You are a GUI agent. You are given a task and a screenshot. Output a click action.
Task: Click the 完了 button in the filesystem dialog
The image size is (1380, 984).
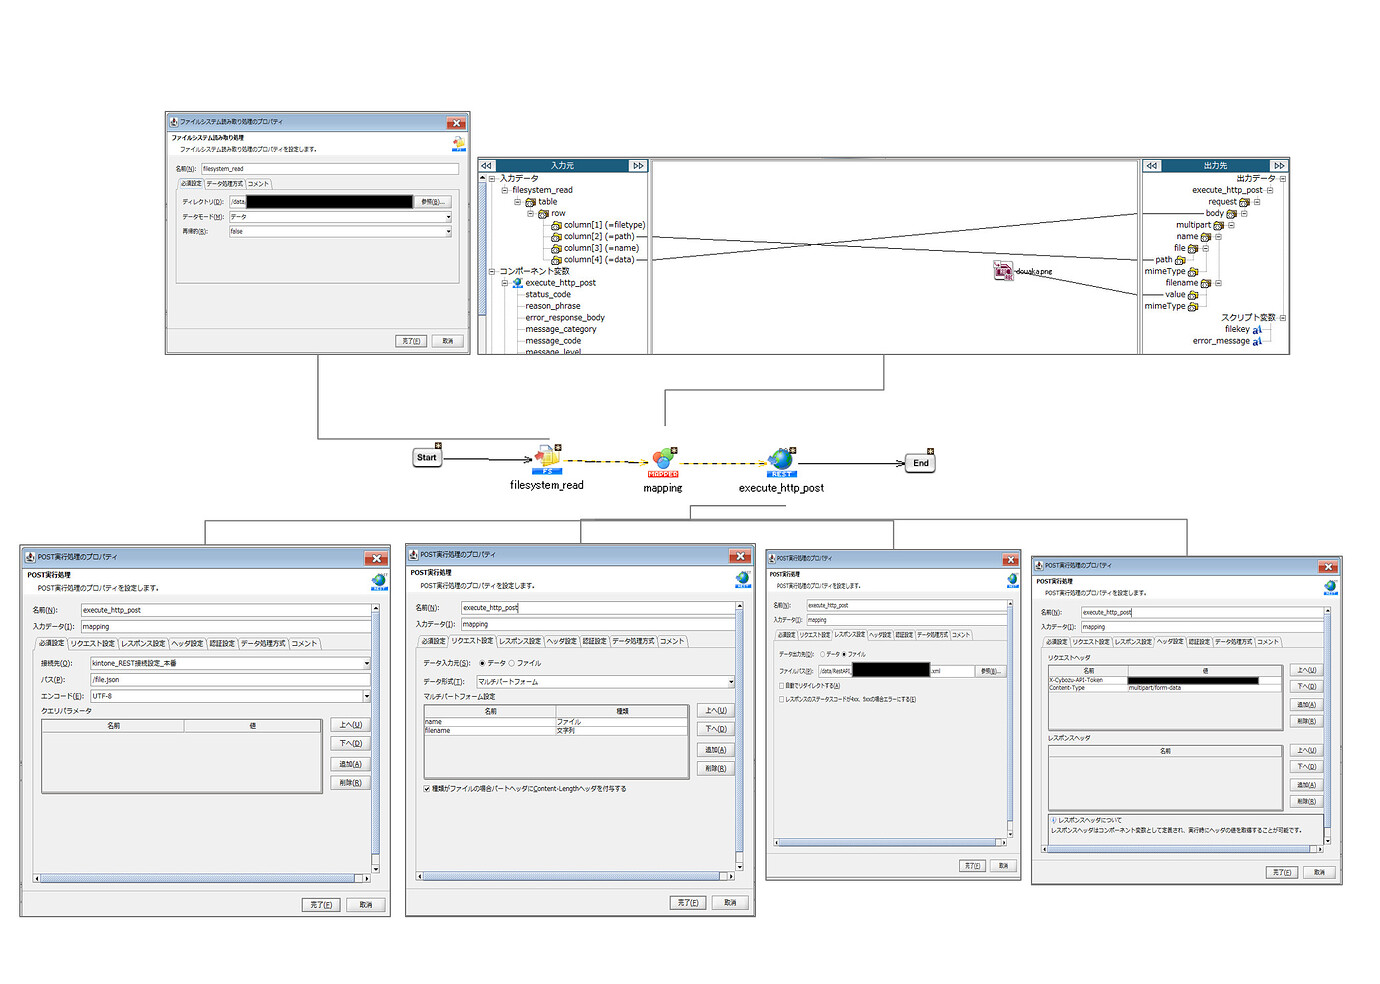pos(411,340)
